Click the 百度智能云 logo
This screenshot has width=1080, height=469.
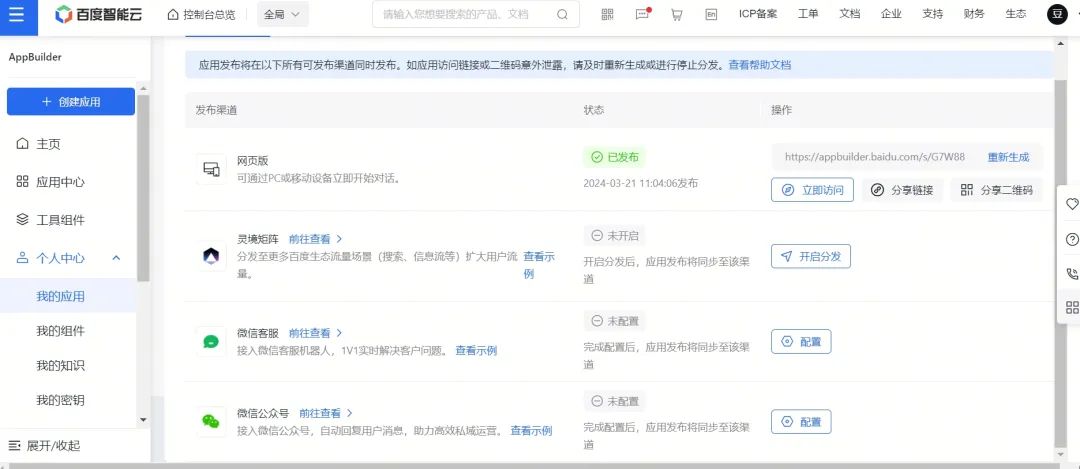99,14
